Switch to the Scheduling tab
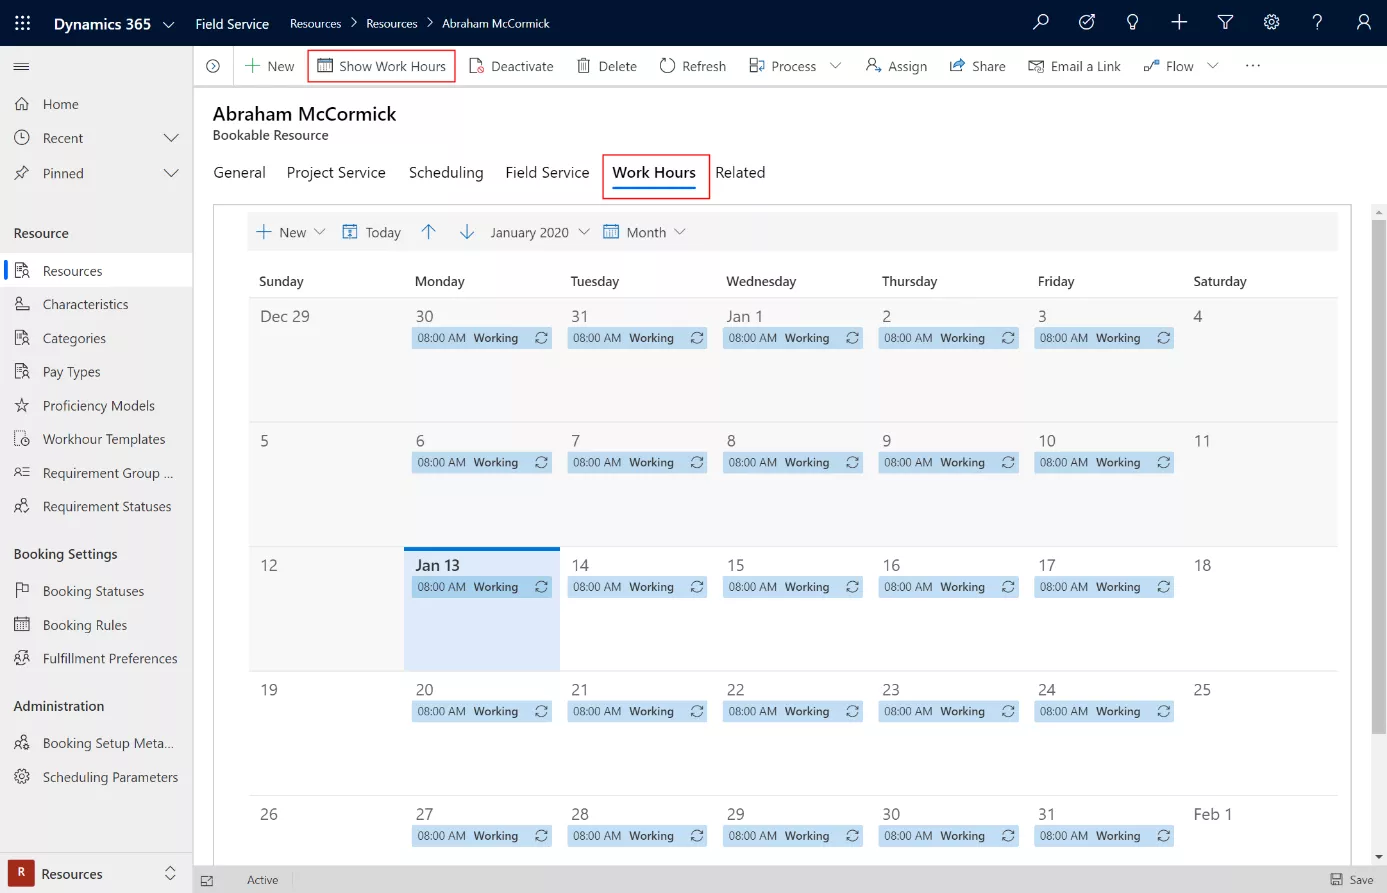The image size is (1387, 893). tap(446, 173)
